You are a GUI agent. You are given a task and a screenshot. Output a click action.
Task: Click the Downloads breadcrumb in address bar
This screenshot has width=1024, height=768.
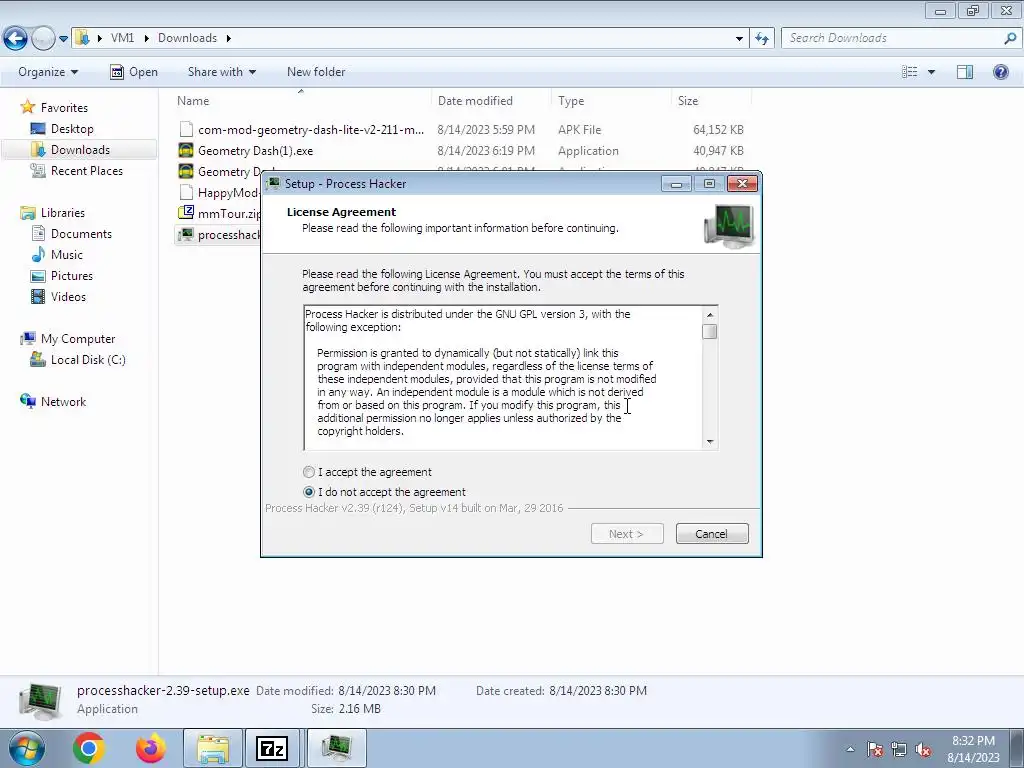point(187,38)
